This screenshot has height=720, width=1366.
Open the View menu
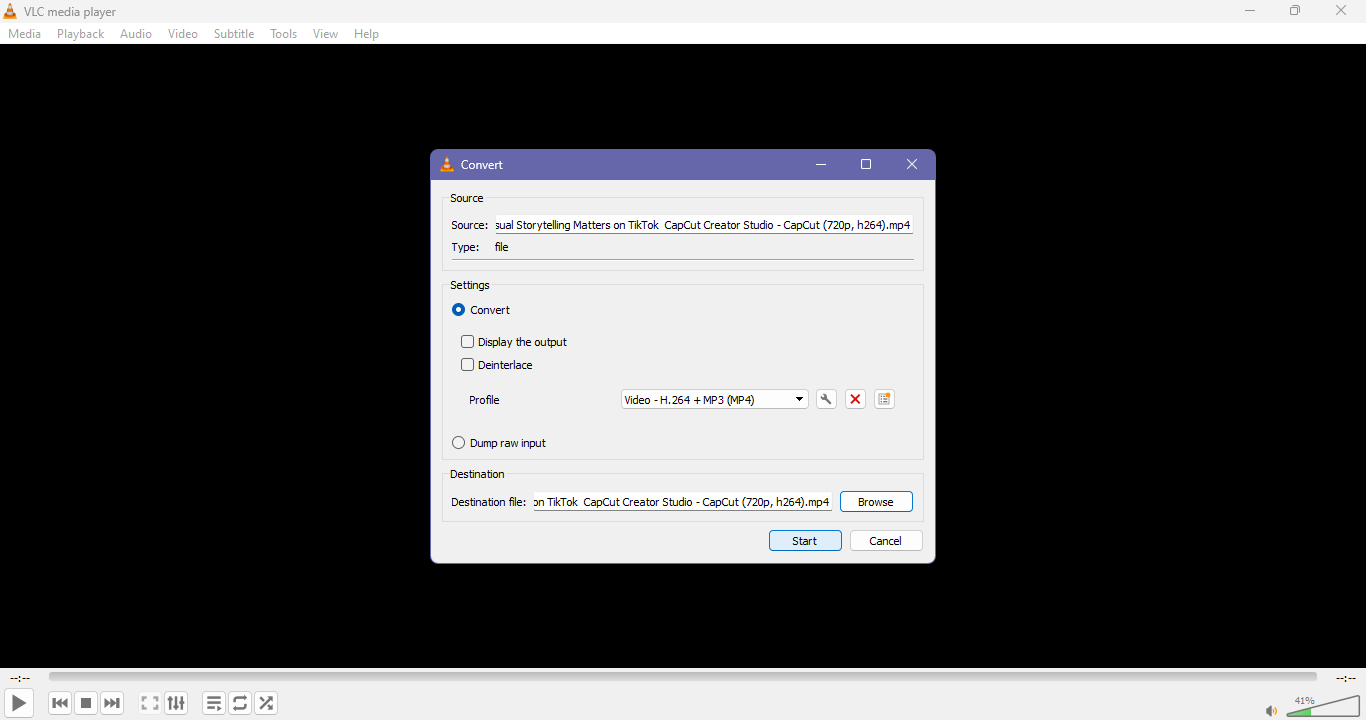point(326,34)
